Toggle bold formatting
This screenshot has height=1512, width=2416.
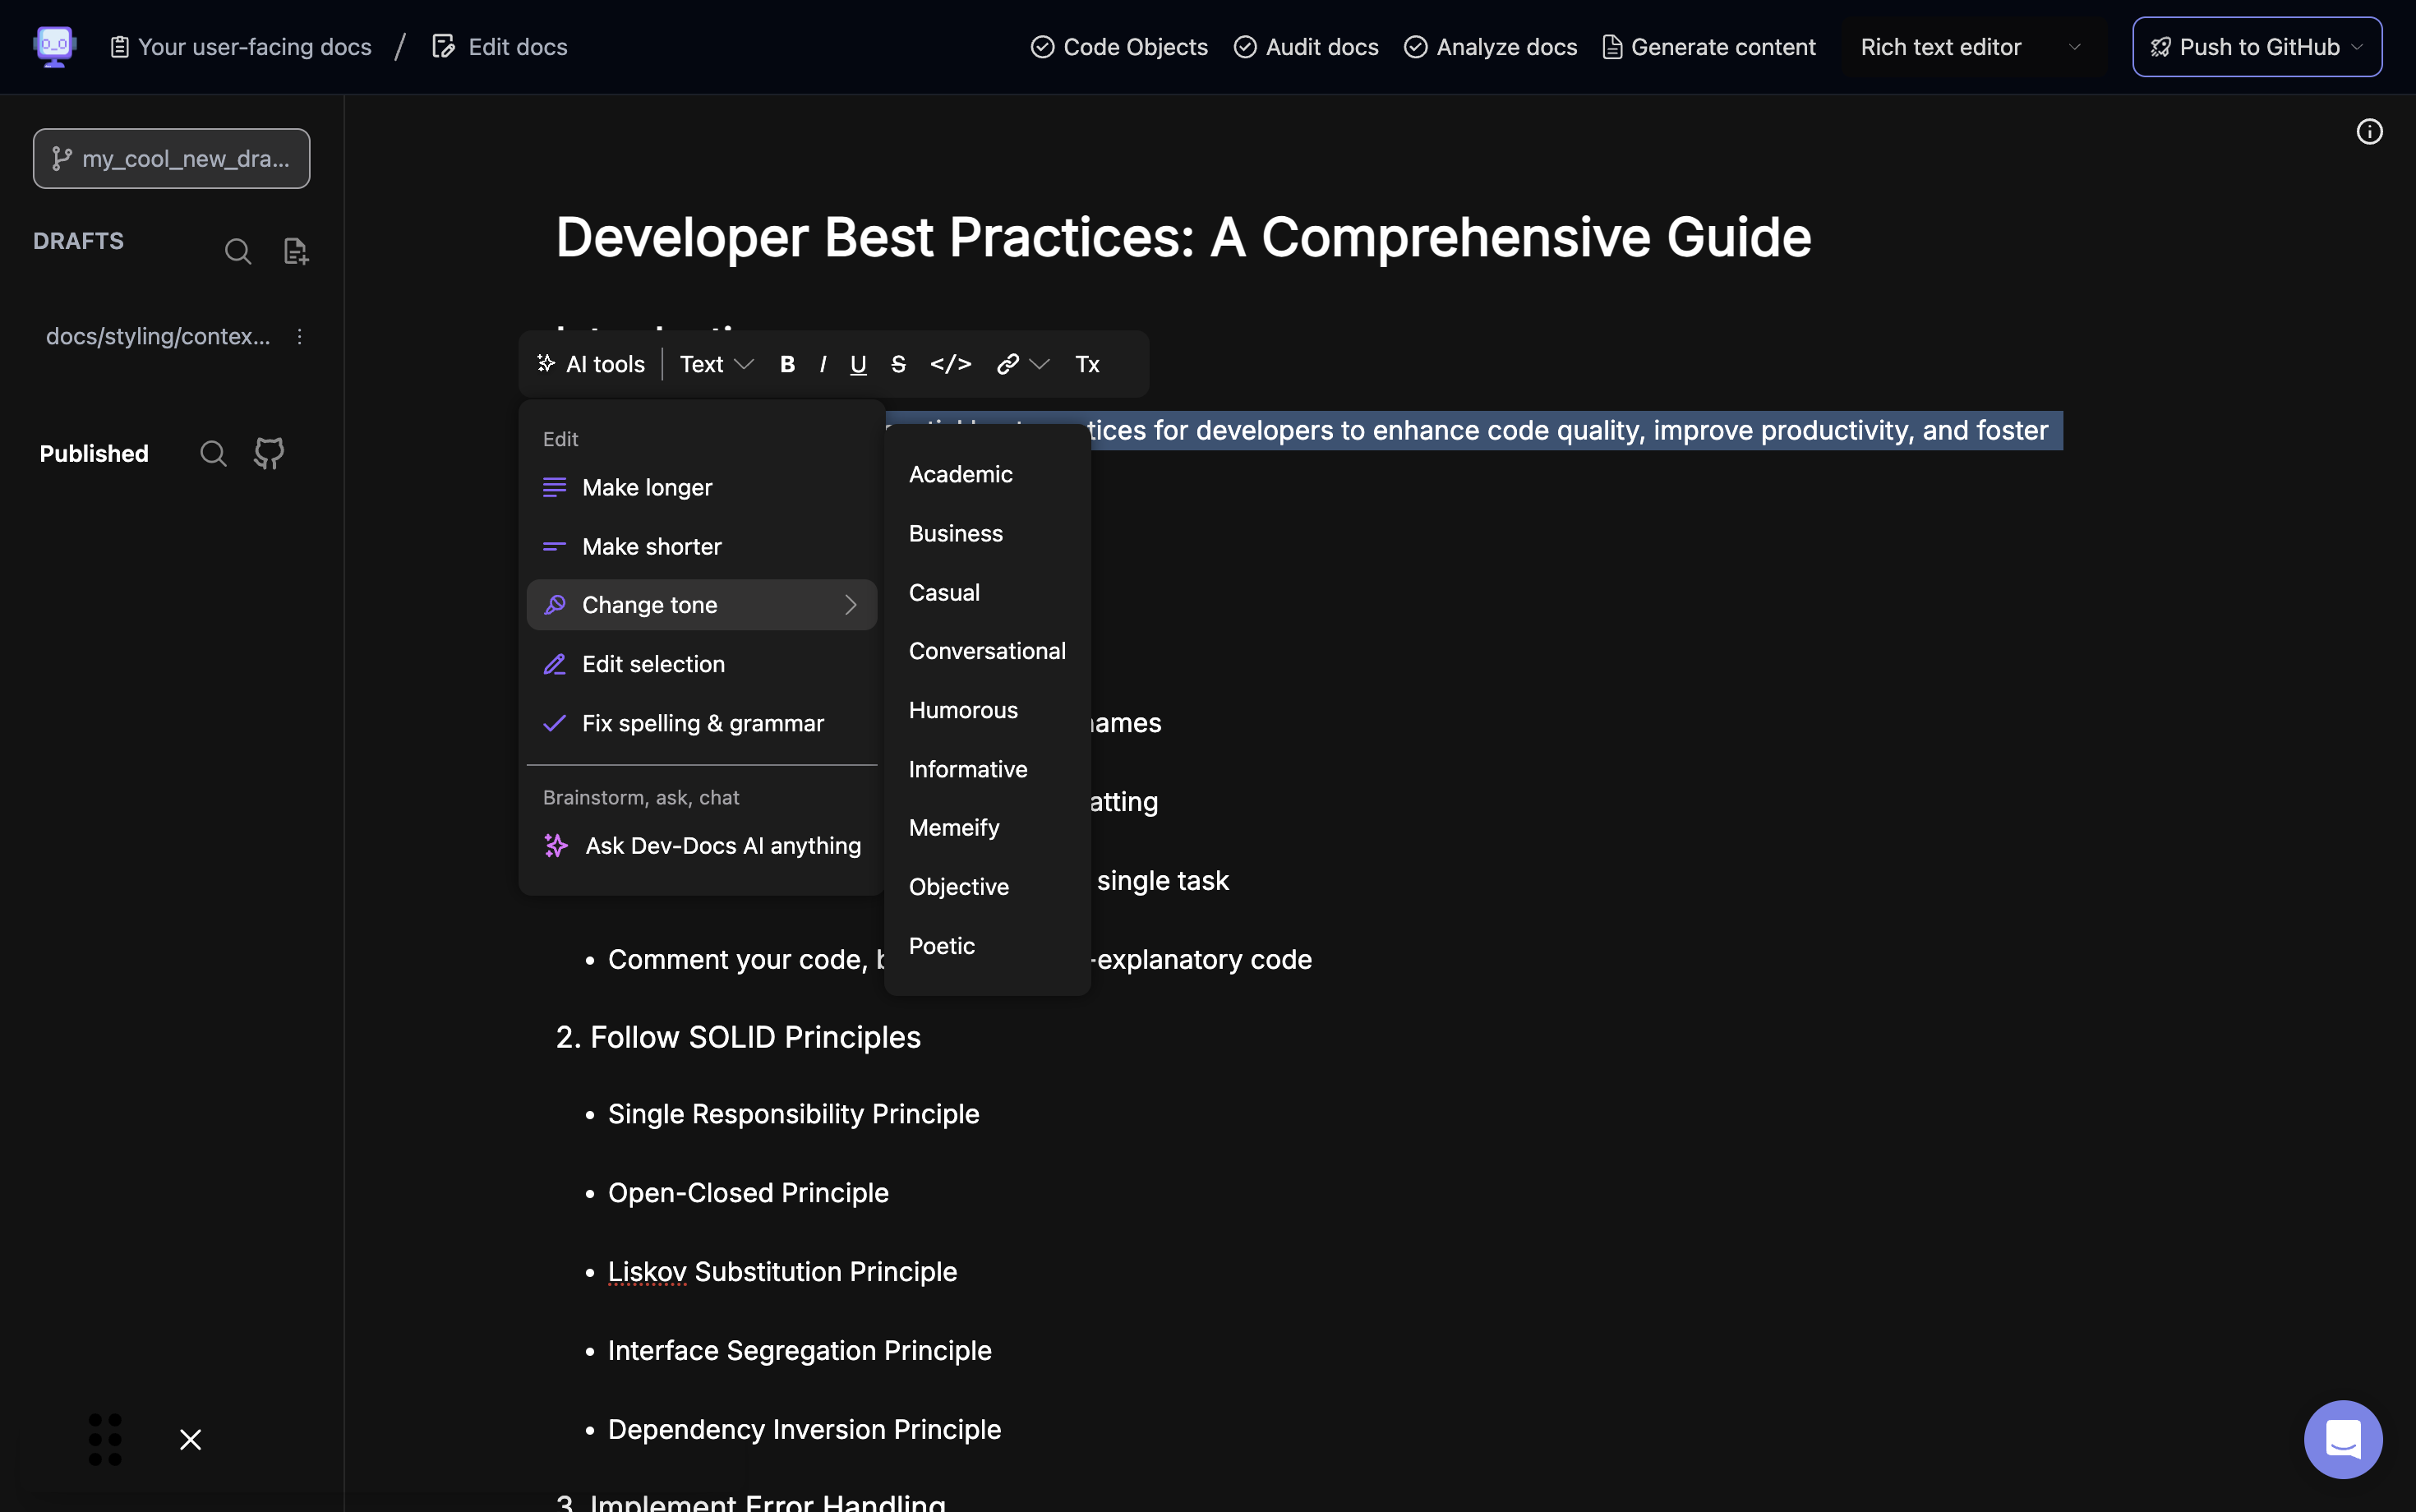[787, 364]
